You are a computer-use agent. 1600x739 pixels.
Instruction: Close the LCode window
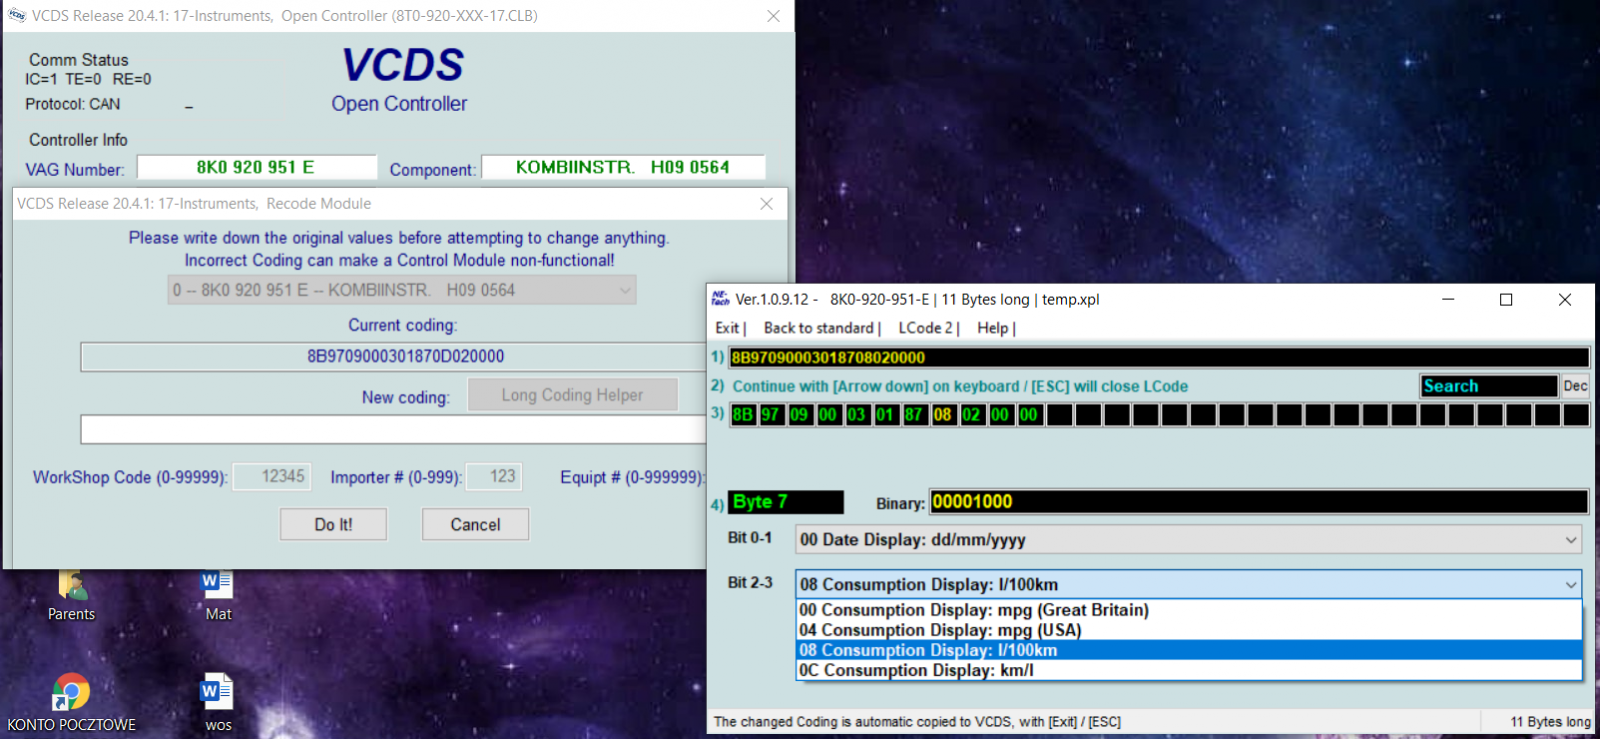[x=1565, y=299]
